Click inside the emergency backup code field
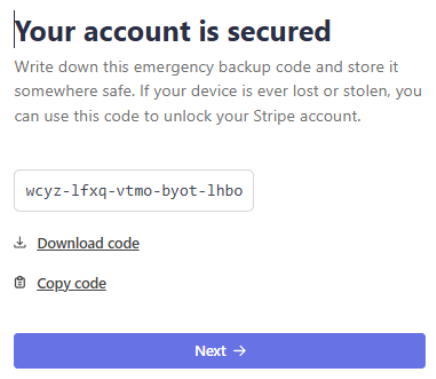 pos(134,191)
